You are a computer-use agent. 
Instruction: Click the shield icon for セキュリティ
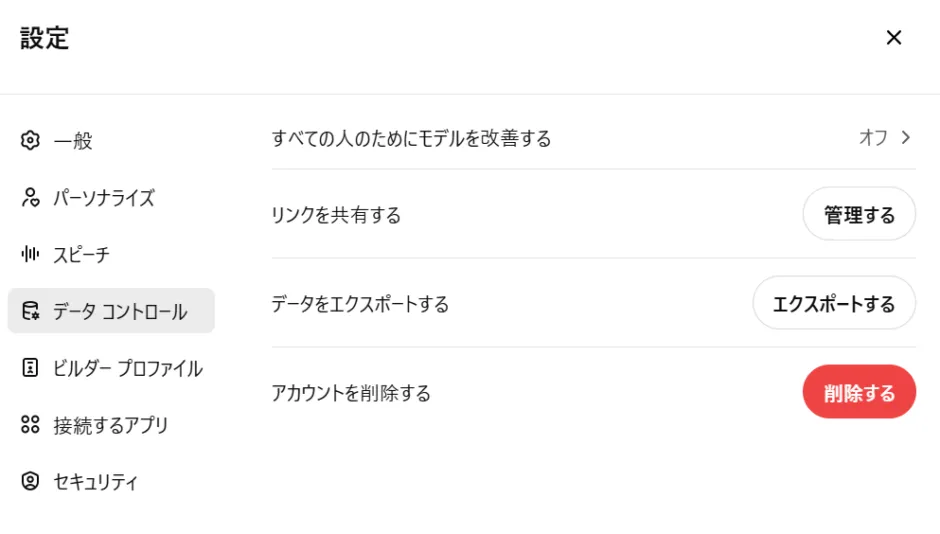(x=30, y=482)
